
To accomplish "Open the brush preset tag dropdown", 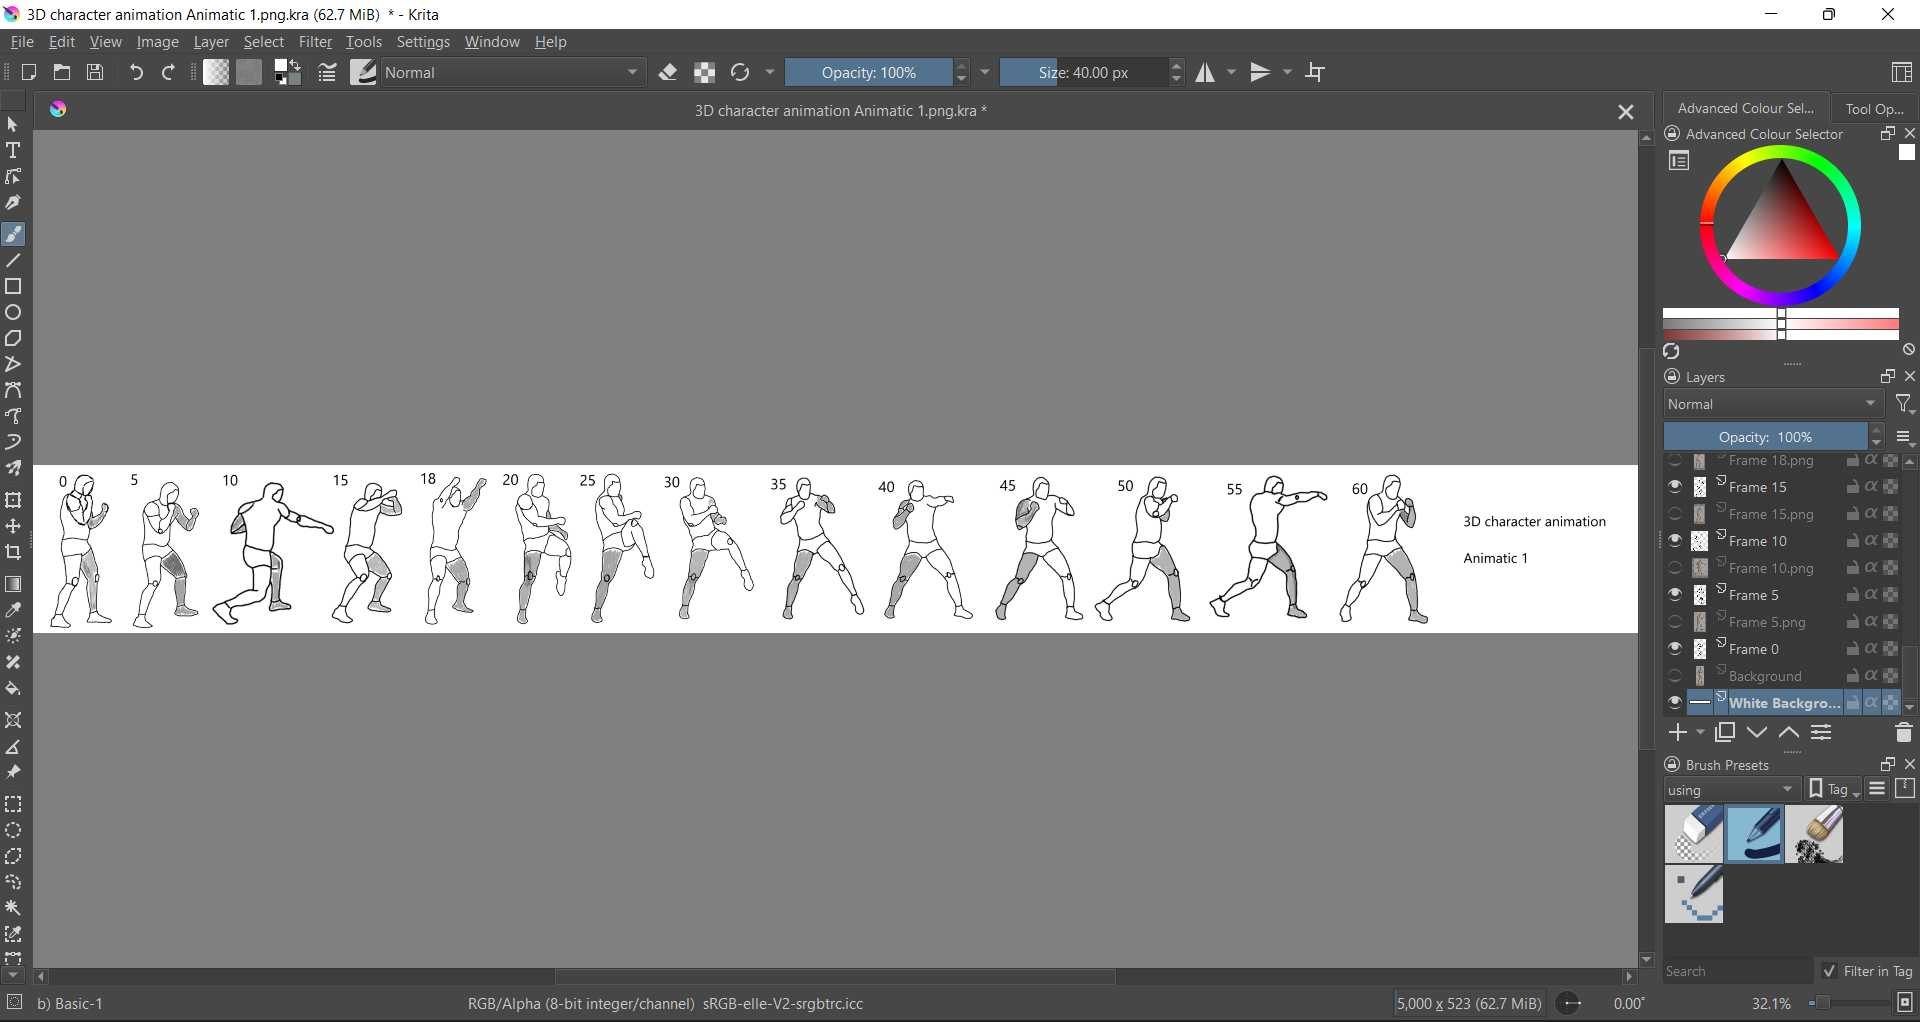I will (1731, 790).
